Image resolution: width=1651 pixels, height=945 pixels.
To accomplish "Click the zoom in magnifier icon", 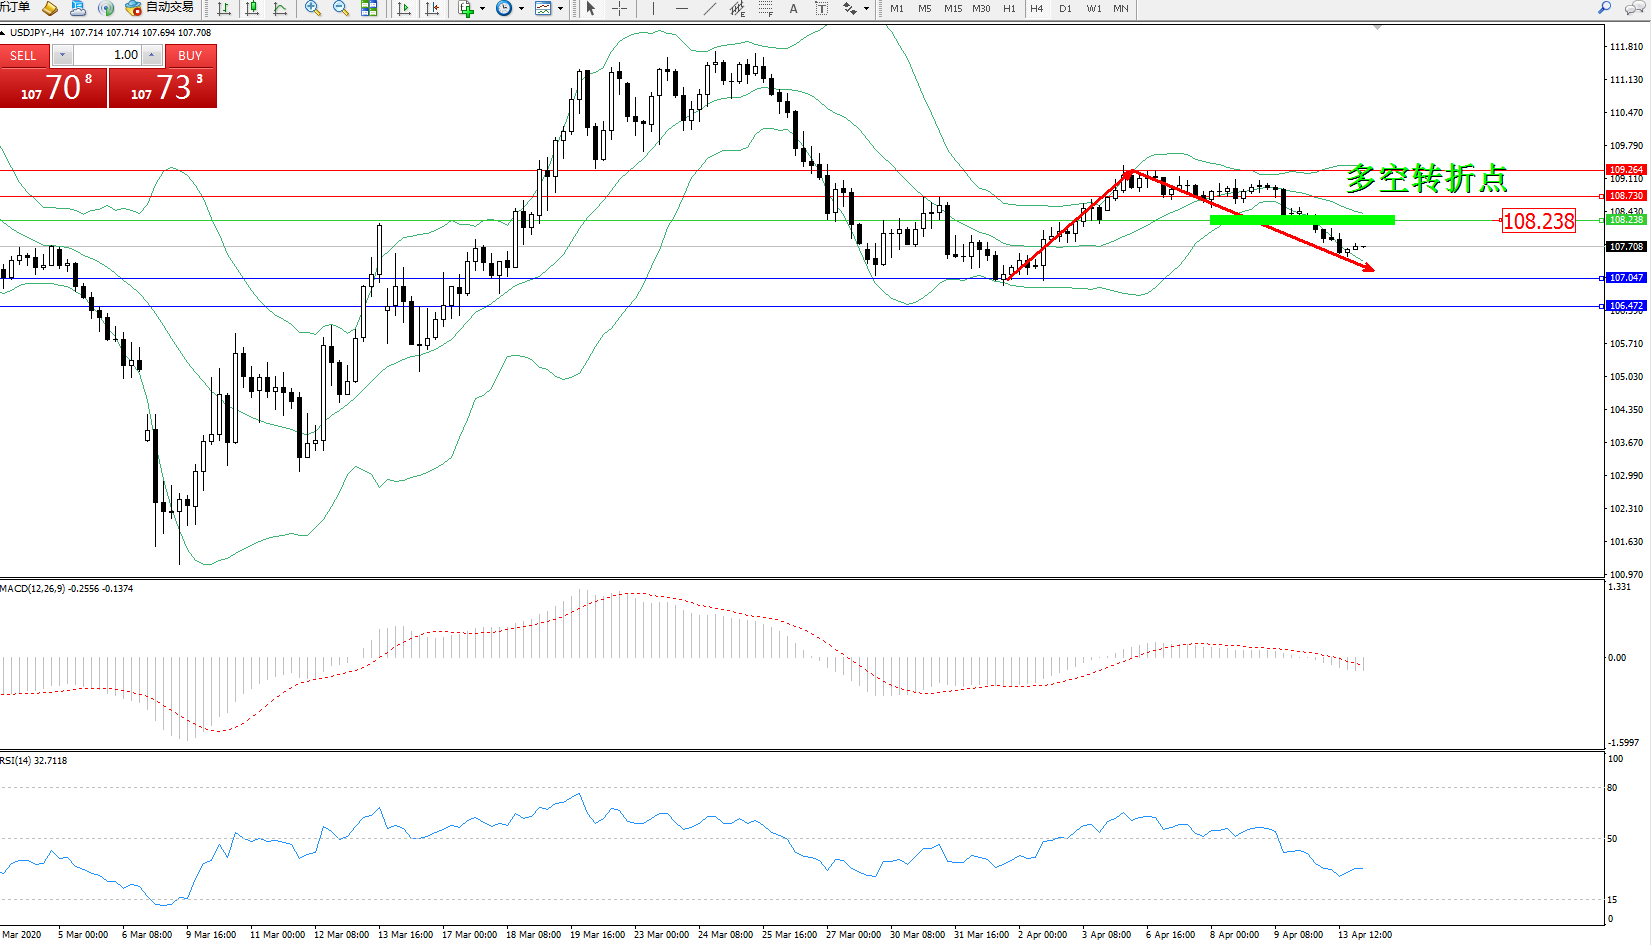I will coord(313,9).
